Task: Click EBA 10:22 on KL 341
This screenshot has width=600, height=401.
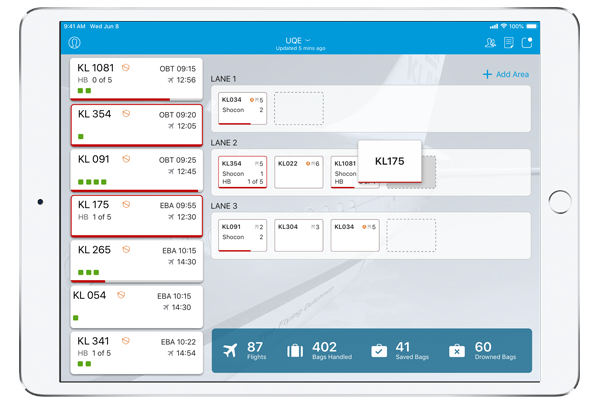Action: pyautogui.click(x=178, y=342)
